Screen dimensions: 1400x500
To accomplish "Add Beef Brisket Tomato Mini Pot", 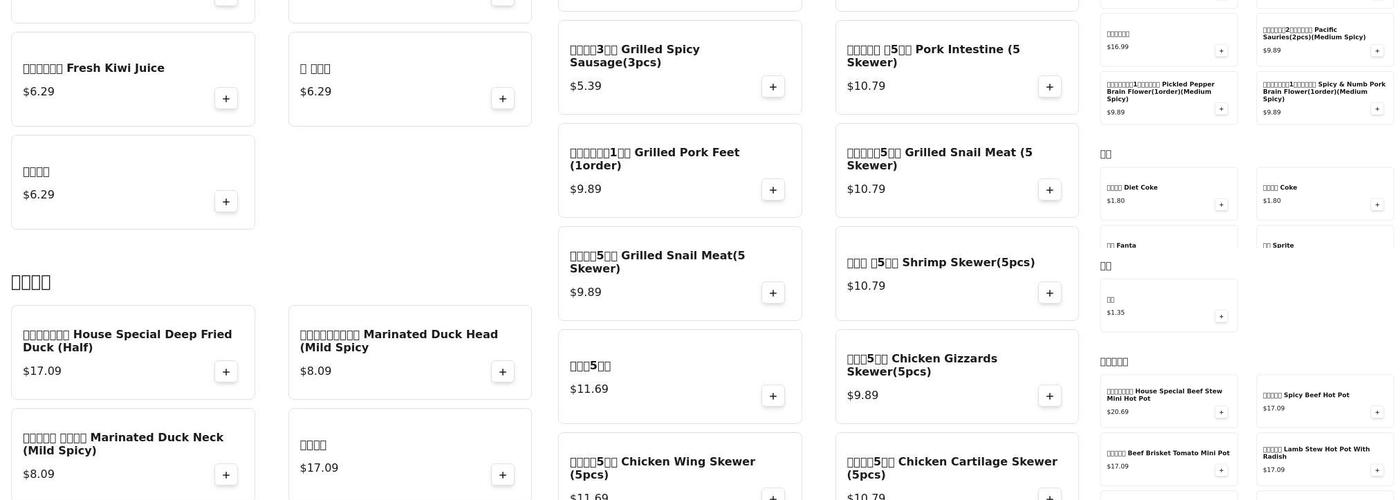I will pyautogui.click(x=1221, y=470).
